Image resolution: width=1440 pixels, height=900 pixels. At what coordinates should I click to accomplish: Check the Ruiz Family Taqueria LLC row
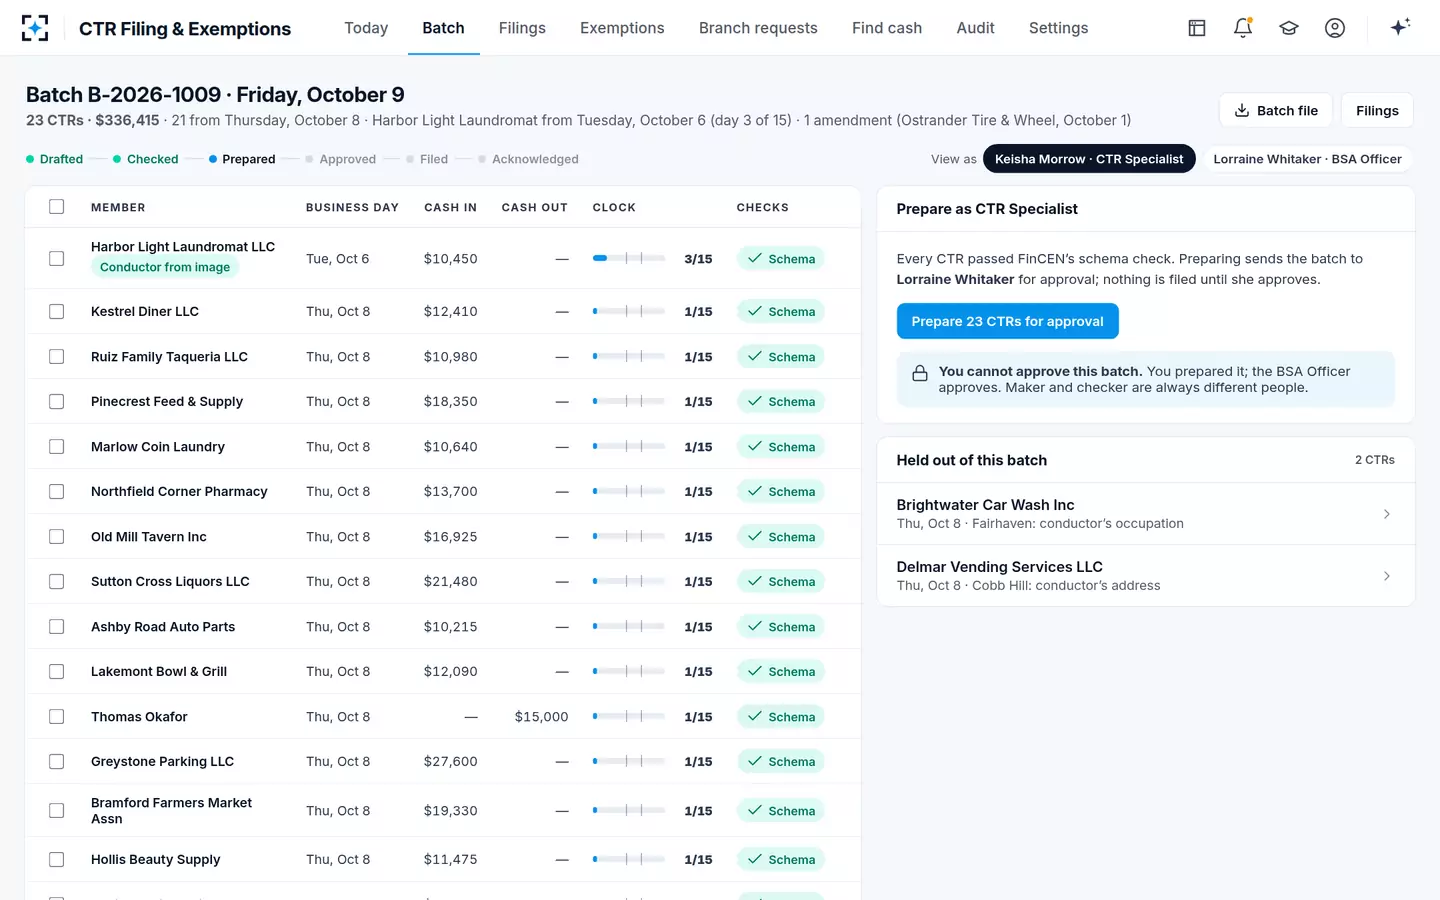tap(57, 357)
